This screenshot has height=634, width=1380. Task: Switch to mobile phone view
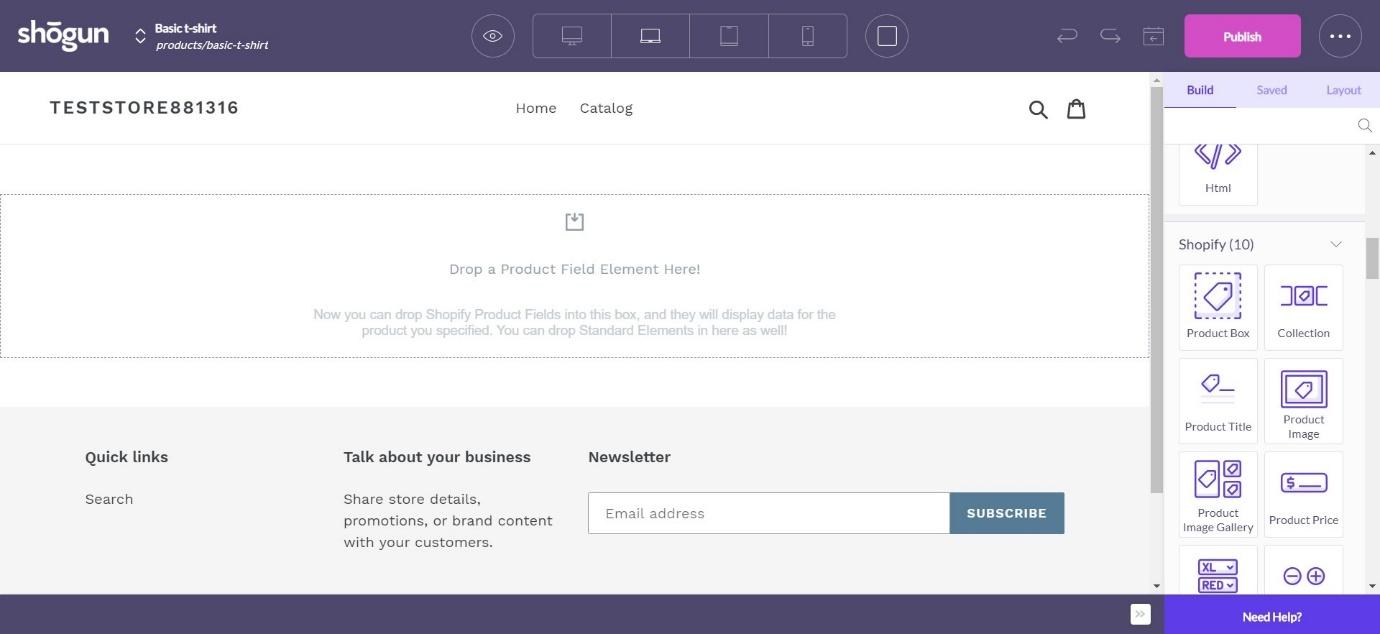(808, 36)
